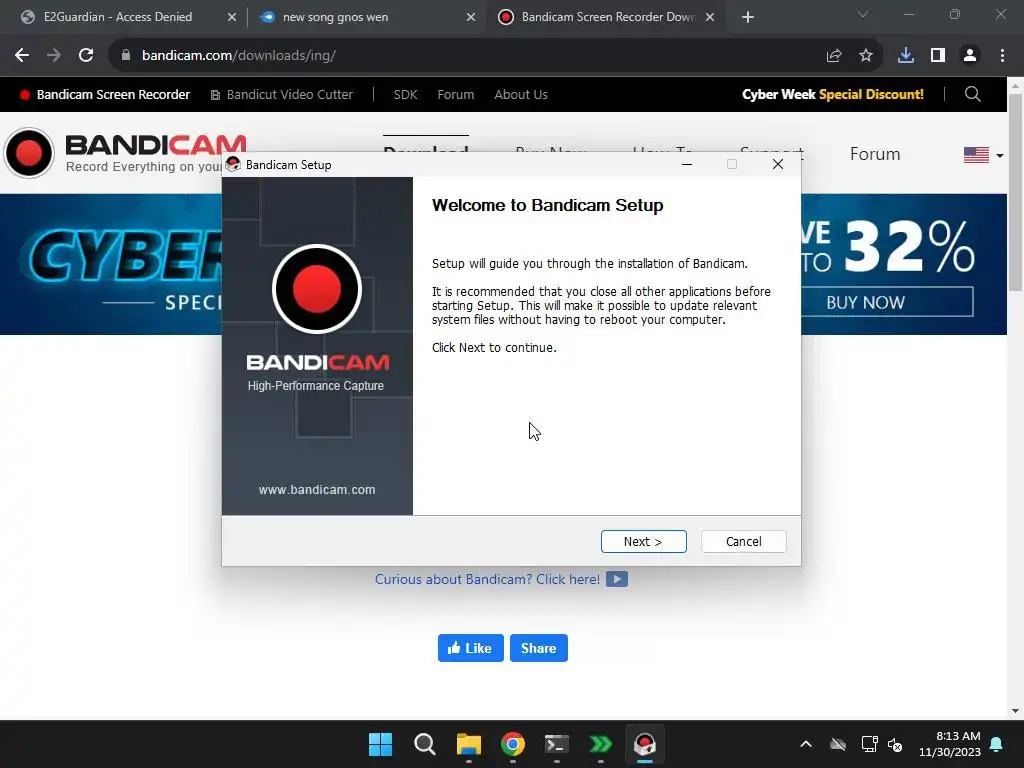Open green arrows app in taskbar

click(600, 744)
